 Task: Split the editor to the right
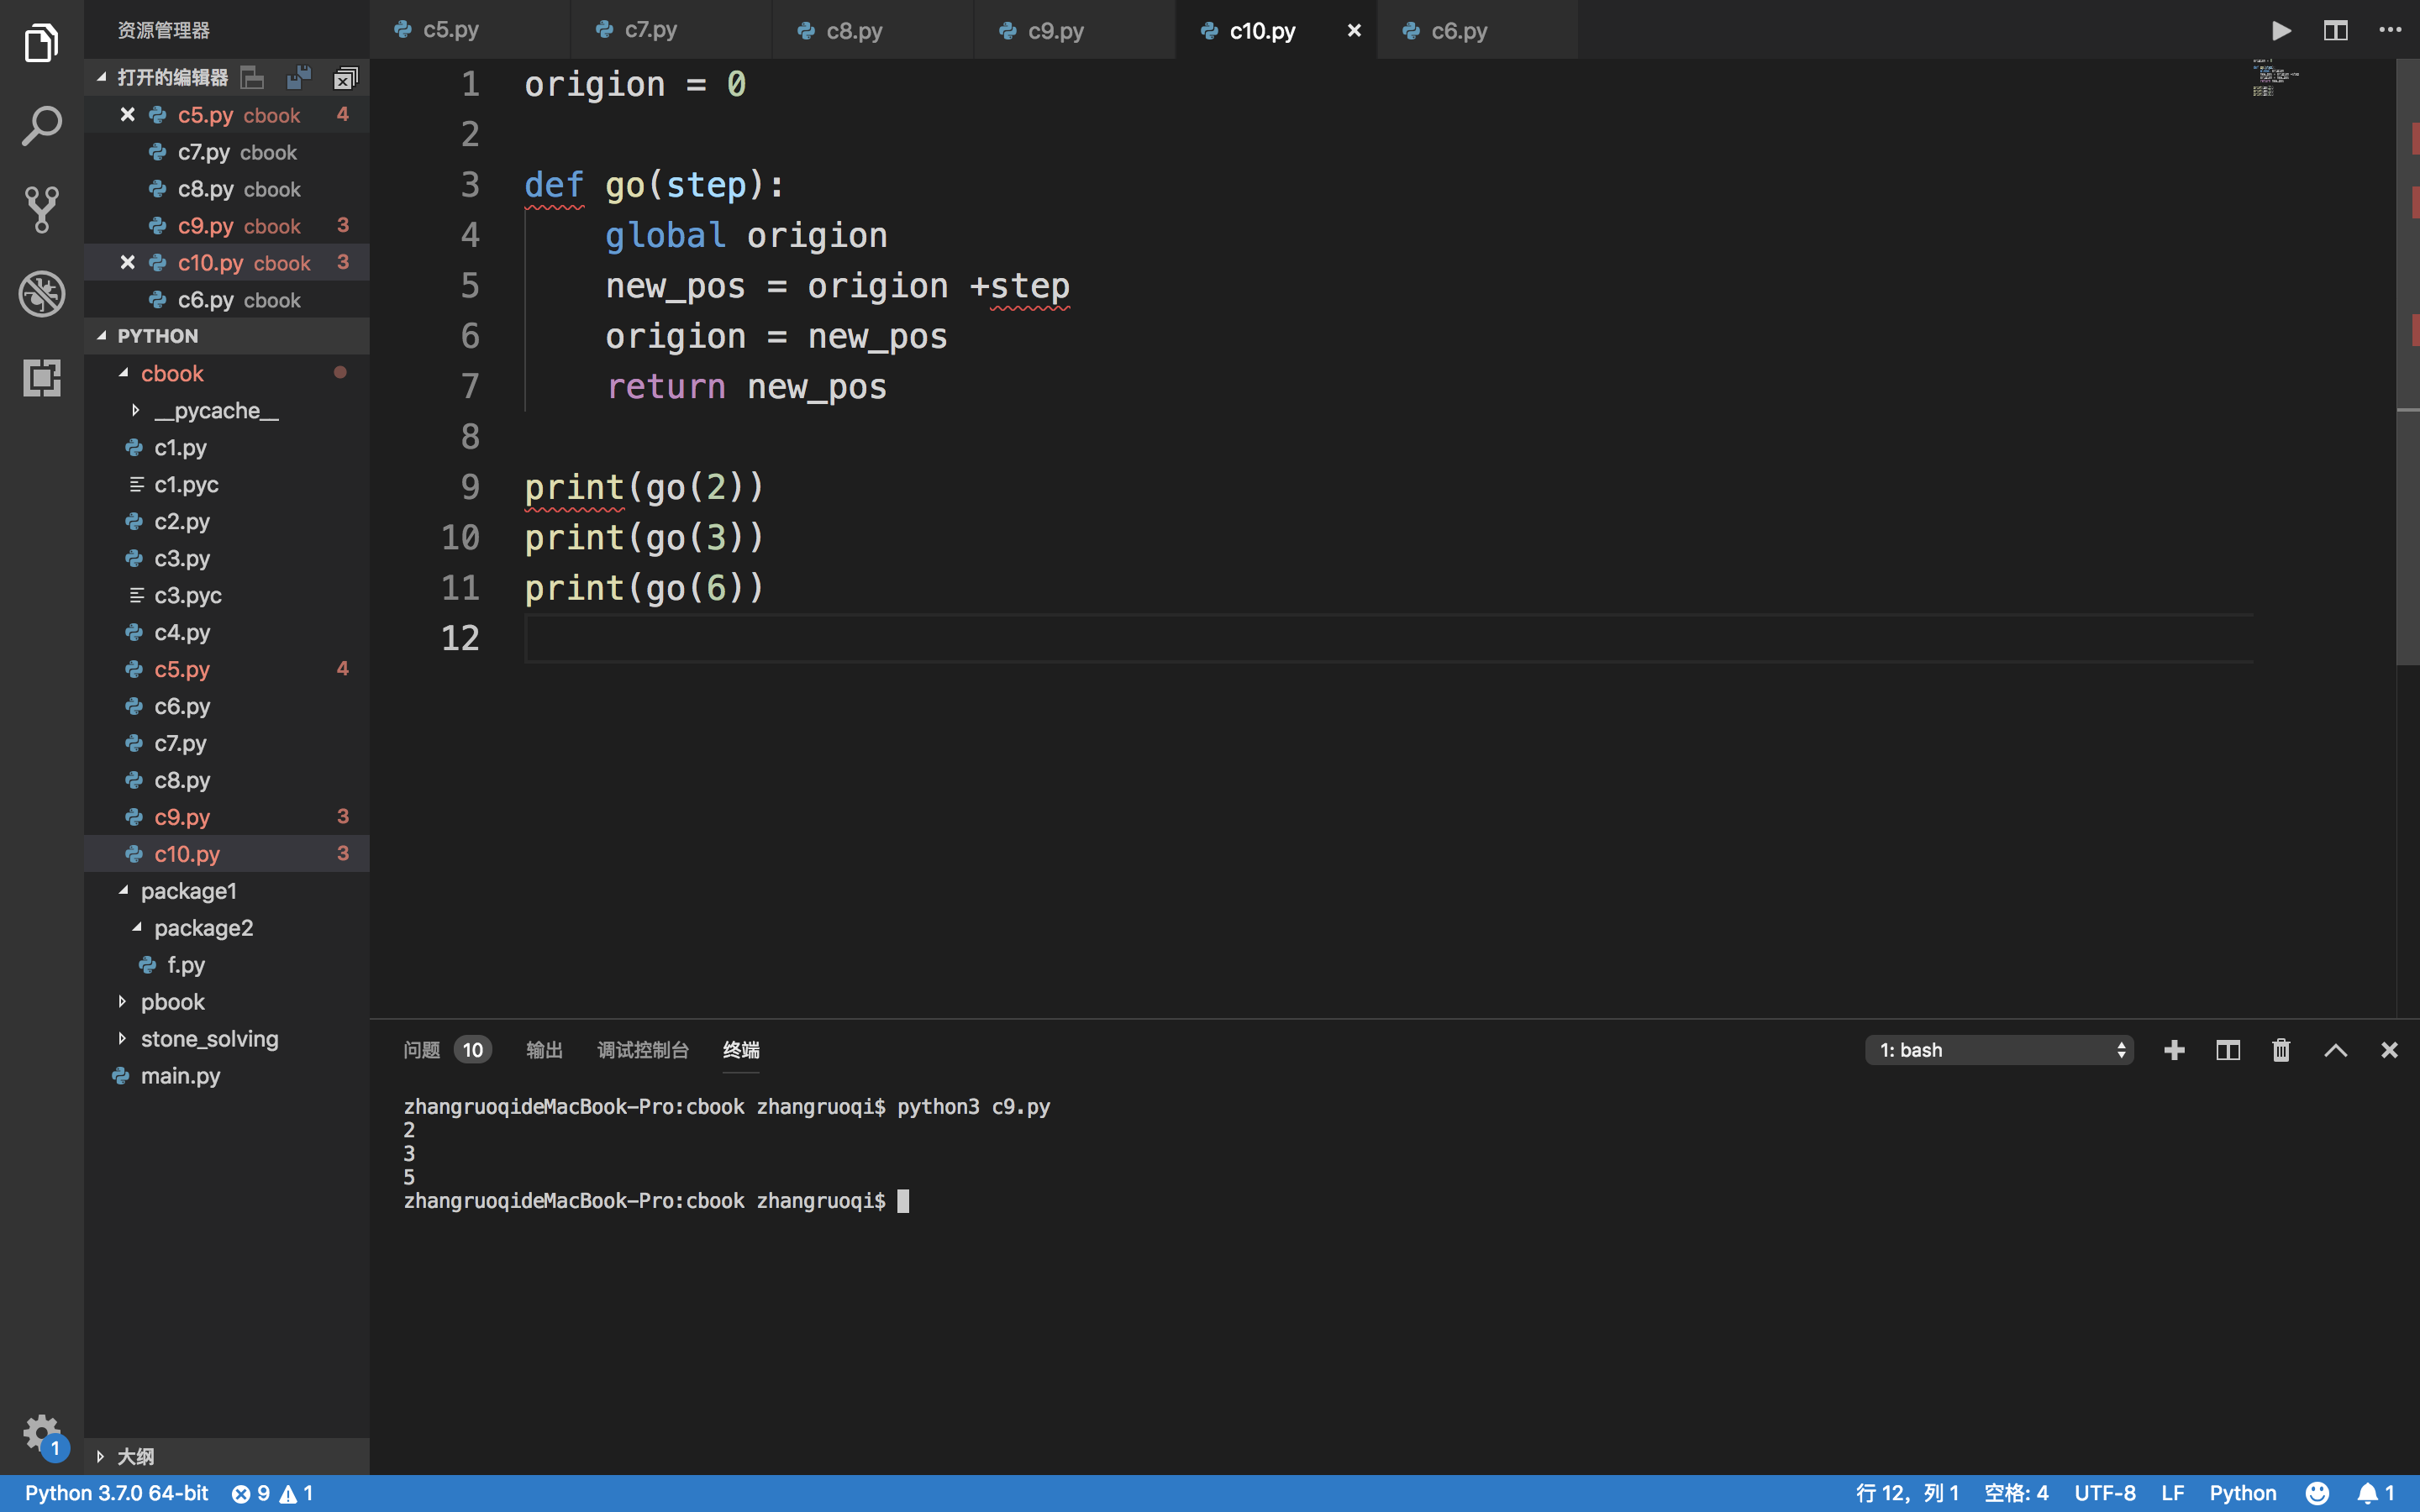(x=2335, y=30)
